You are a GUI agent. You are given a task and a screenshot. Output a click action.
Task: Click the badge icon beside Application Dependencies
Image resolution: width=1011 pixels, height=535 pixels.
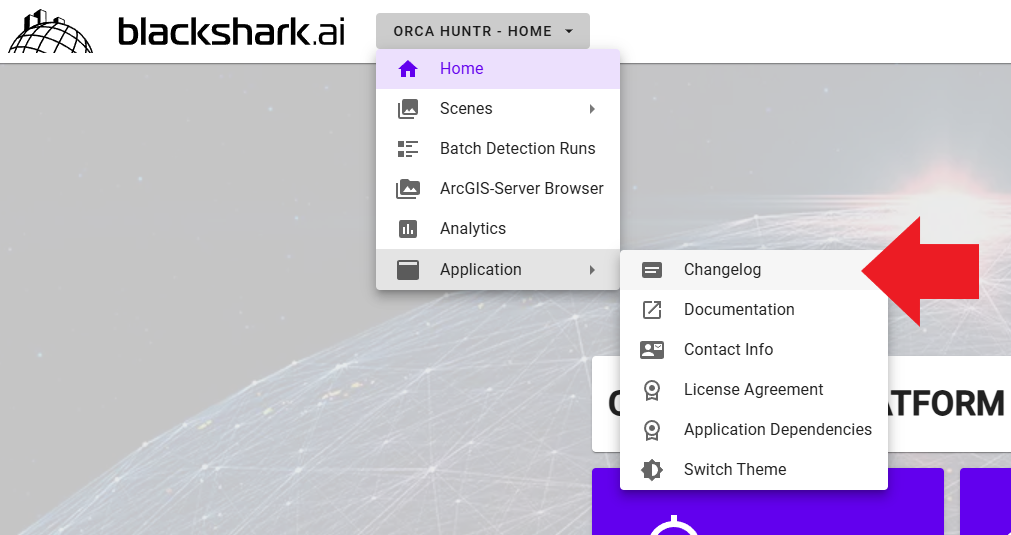coord(652,431)
